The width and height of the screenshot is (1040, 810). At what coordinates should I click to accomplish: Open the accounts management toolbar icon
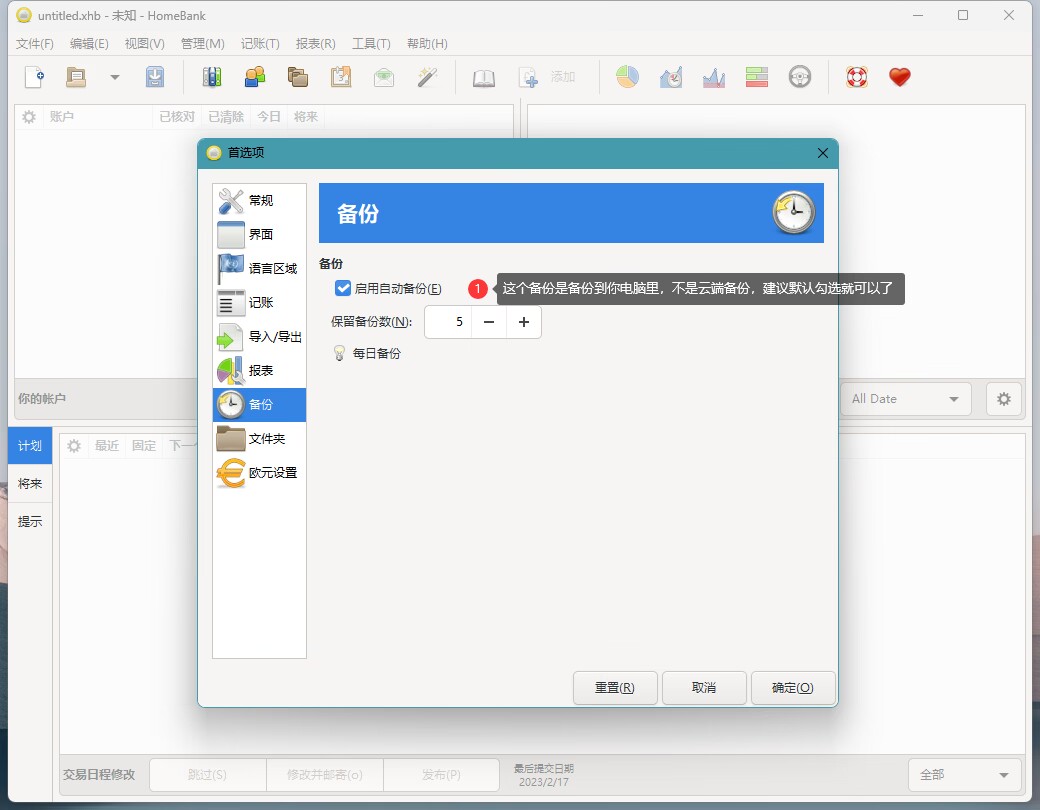[212, 77]
